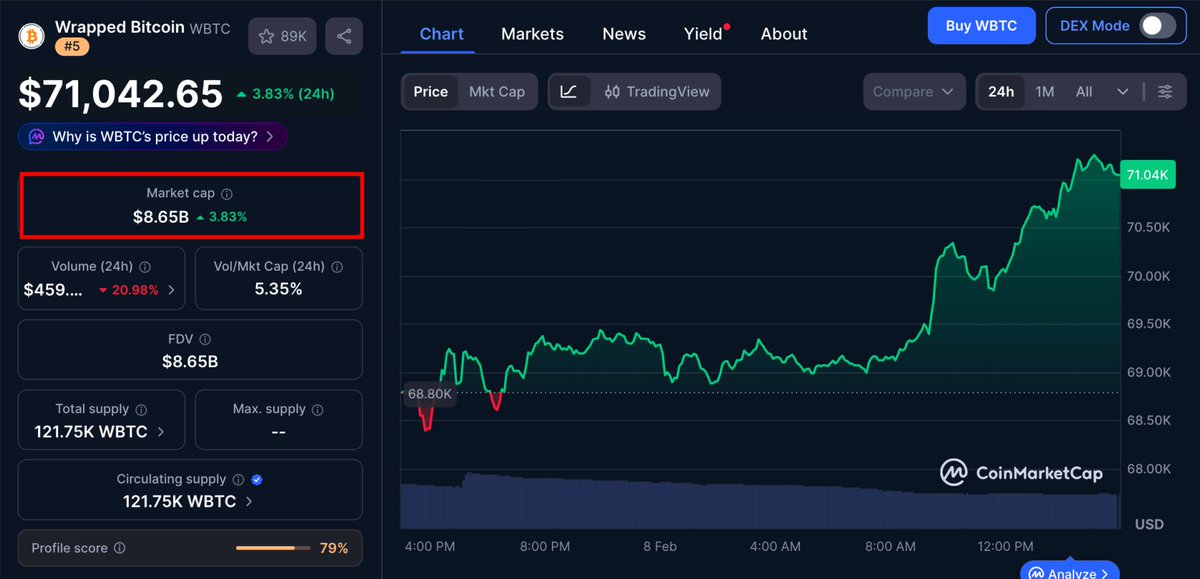This screenshot has width=1200, height=579.
Task: Select the line chart icon
Action: [x=569, y=92]
